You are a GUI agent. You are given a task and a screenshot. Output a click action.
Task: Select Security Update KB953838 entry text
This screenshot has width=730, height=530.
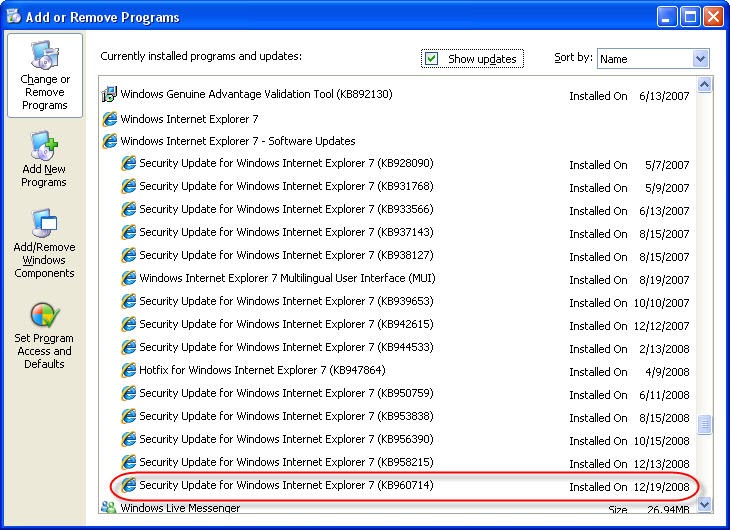(x=286, y=416)
